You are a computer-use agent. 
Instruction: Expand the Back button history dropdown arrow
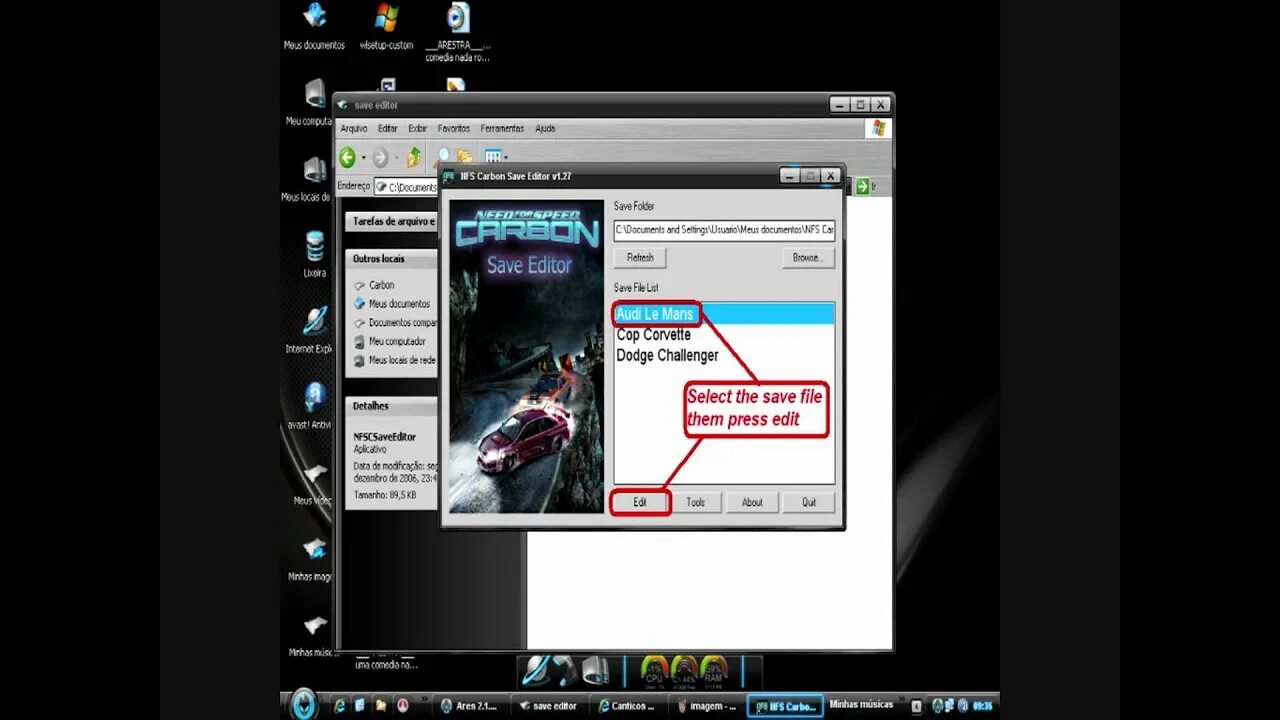pos(363,158)
